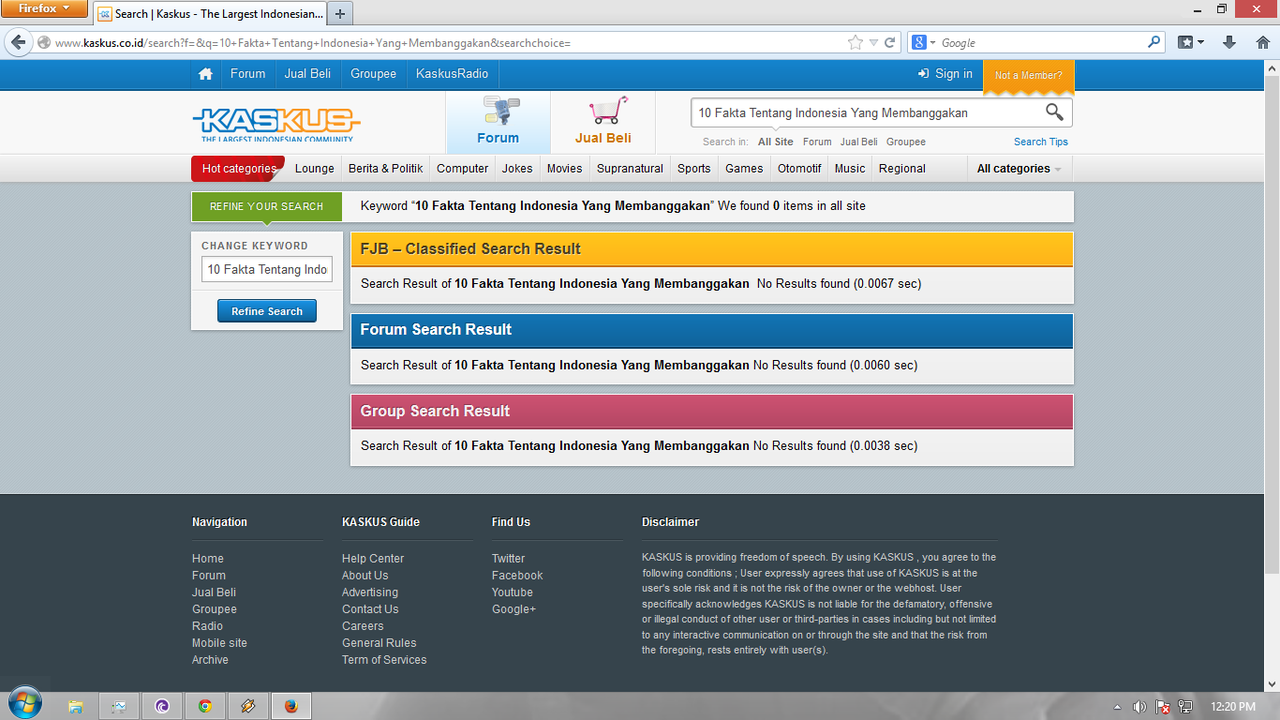Click the browser address bar
Viewport: 1280px width, 720px height.
click(x=448, y=43)
